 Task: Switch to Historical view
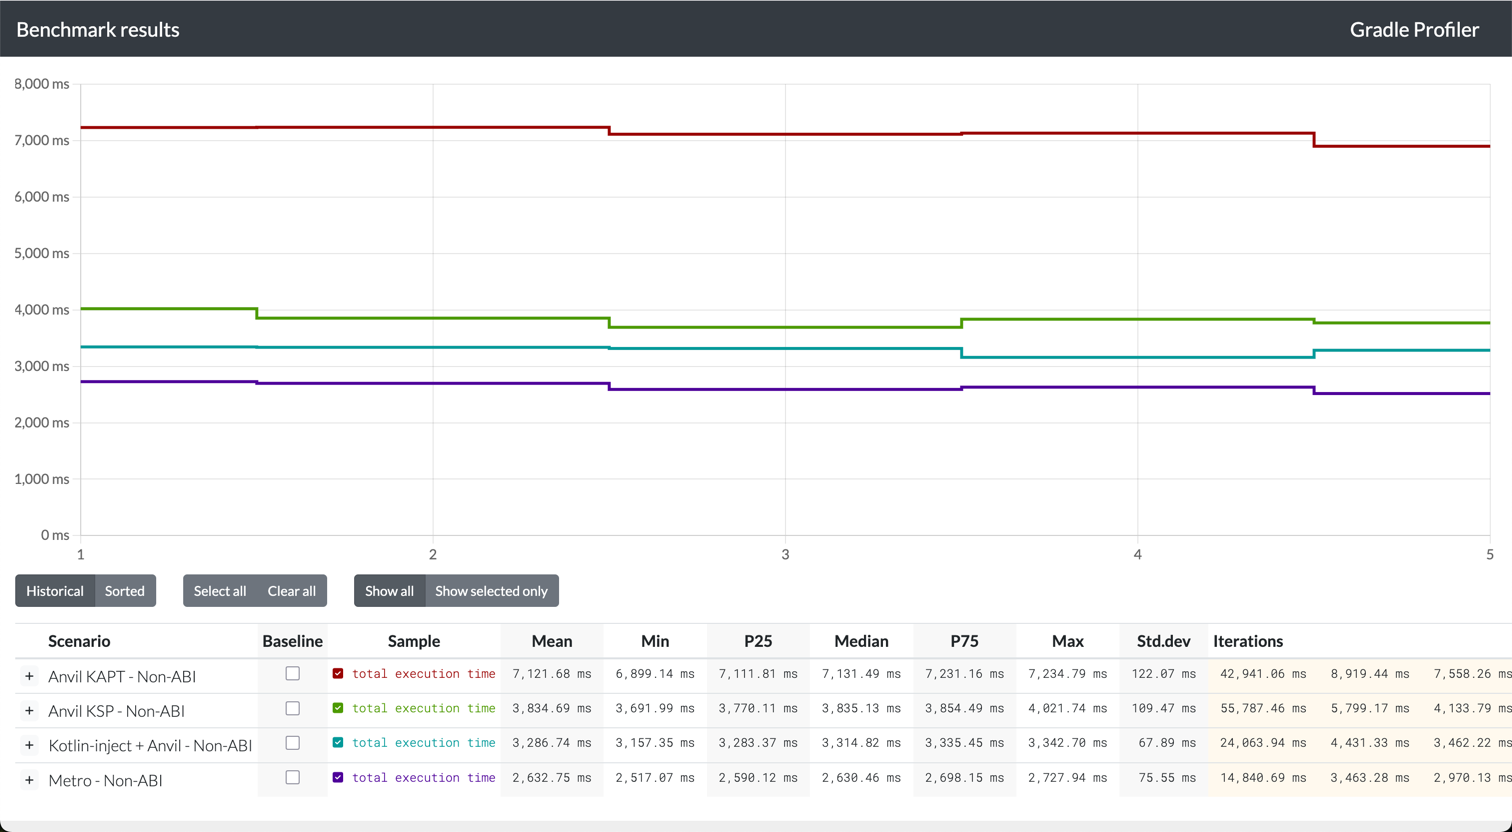pyautogui.click(x=55, y=591)
